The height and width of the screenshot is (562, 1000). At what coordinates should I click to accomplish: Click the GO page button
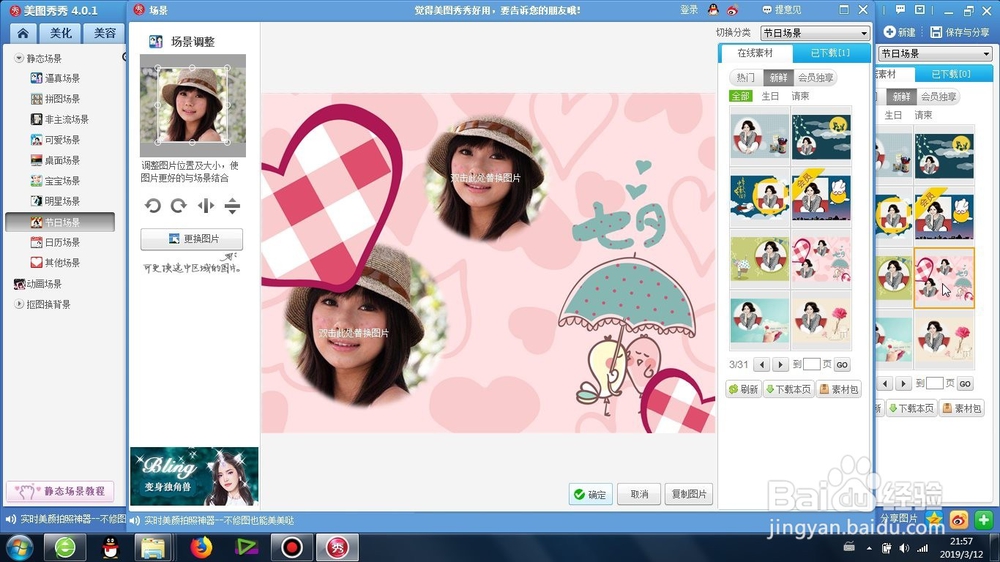coord(842,365)
